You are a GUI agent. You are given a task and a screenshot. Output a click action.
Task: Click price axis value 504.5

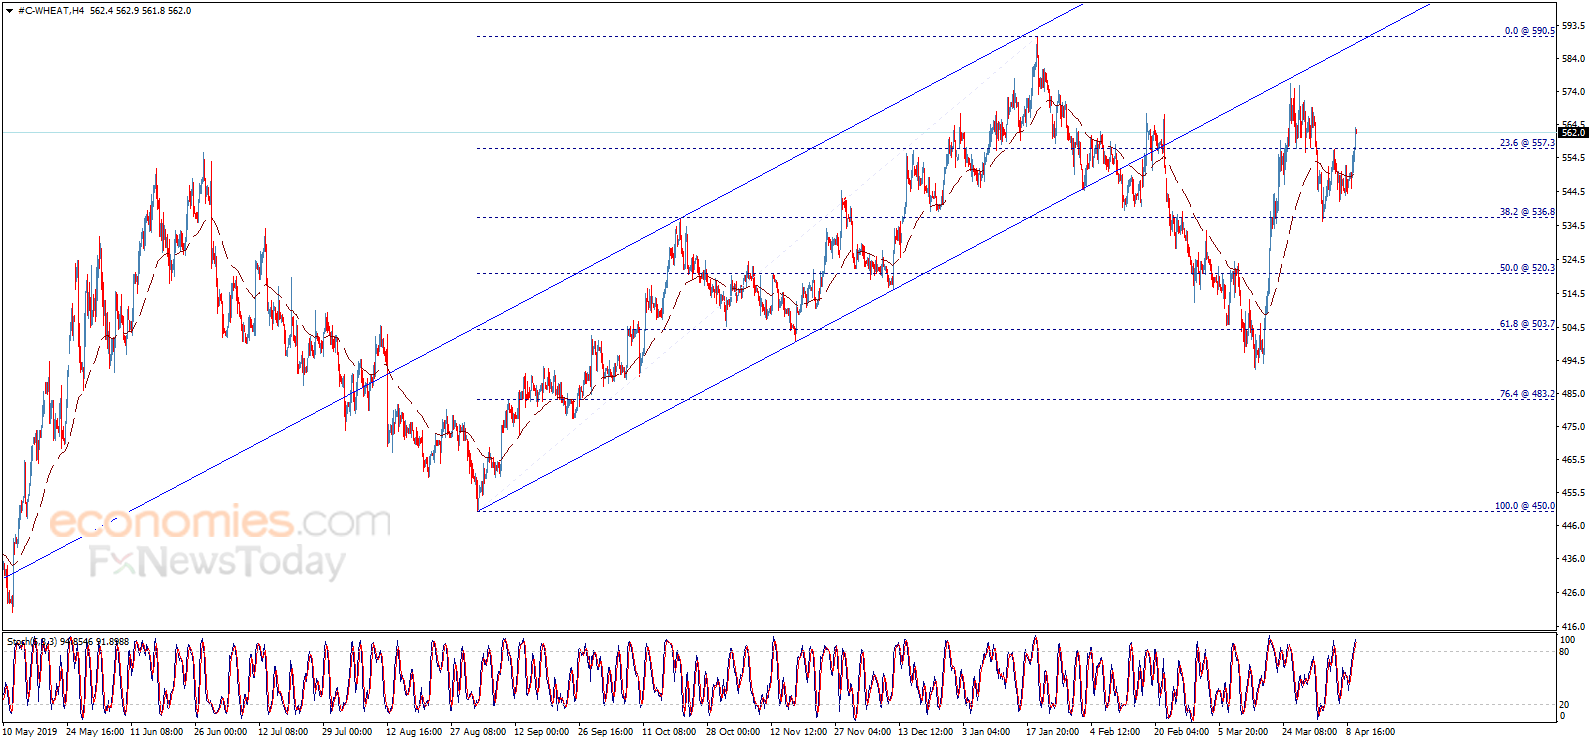pyautogui.click(x=1573, y=328)
